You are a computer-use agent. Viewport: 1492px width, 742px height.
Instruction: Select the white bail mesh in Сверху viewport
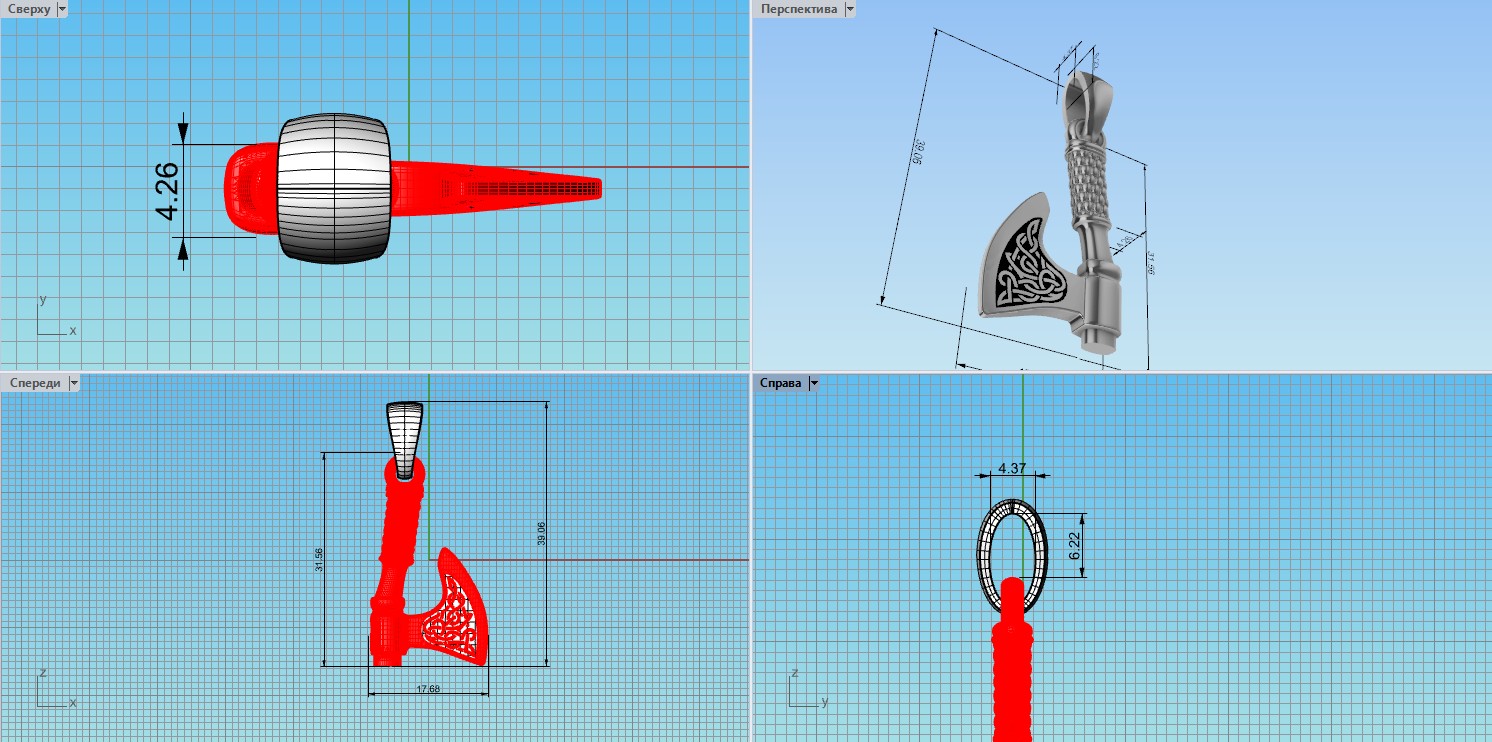[x=333, y=188]
